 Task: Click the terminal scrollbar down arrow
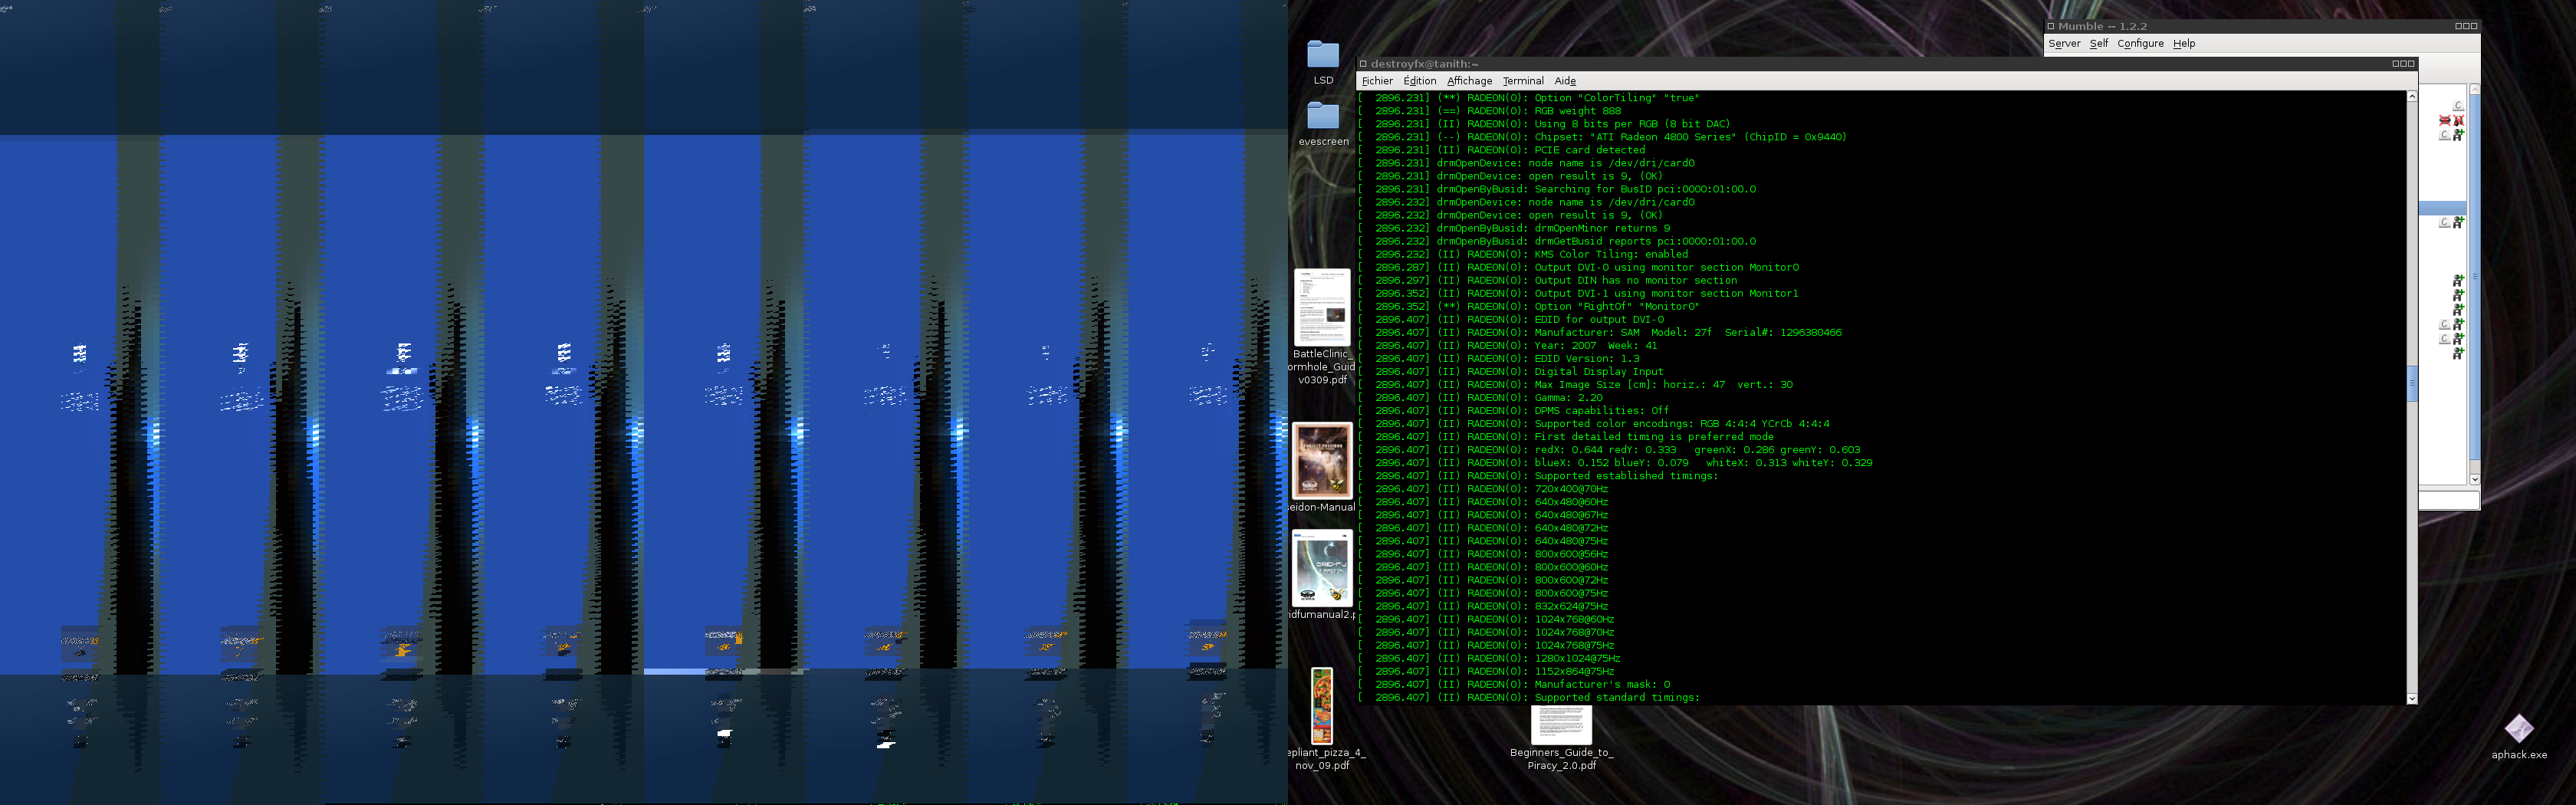coord(2411,698)
